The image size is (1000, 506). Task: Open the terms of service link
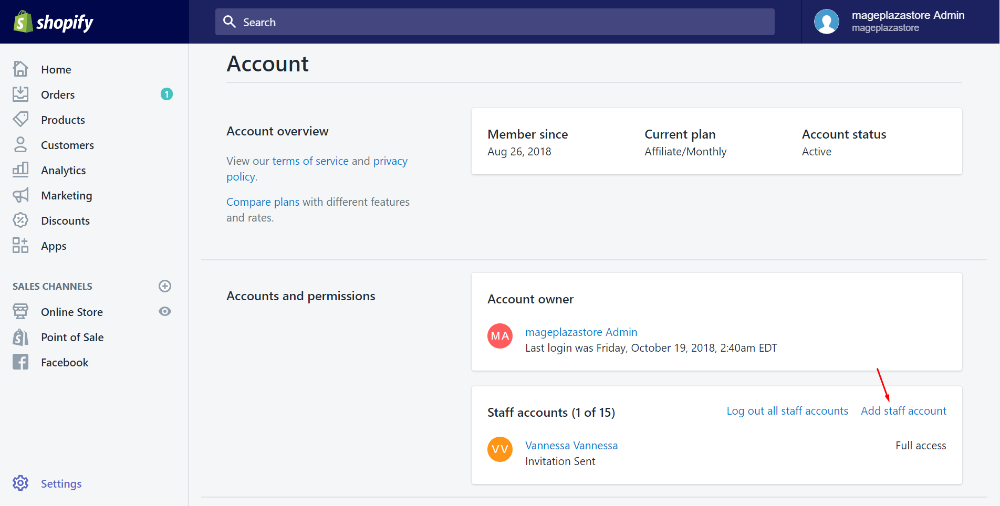click(x=311, y=161)
